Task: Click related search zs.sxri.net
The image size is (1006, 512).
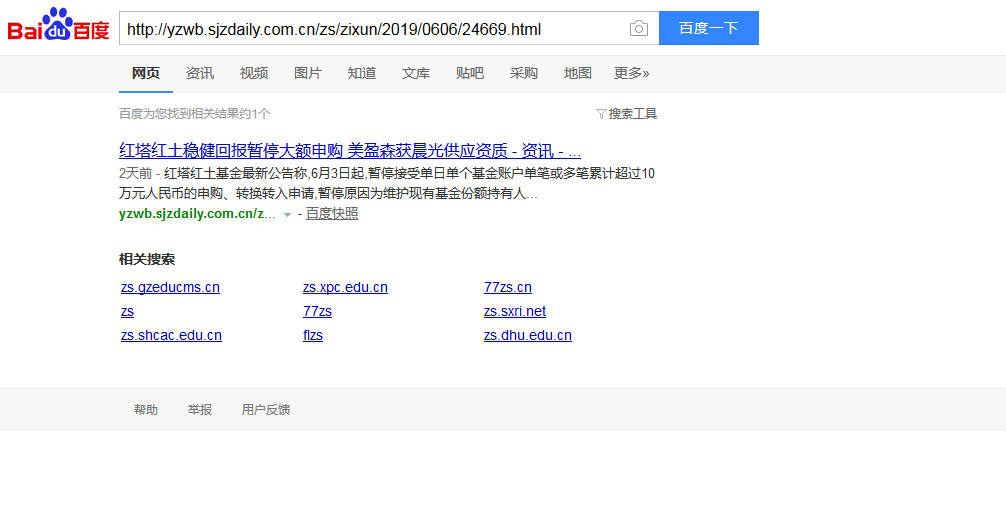Action: tap(515, 311)
